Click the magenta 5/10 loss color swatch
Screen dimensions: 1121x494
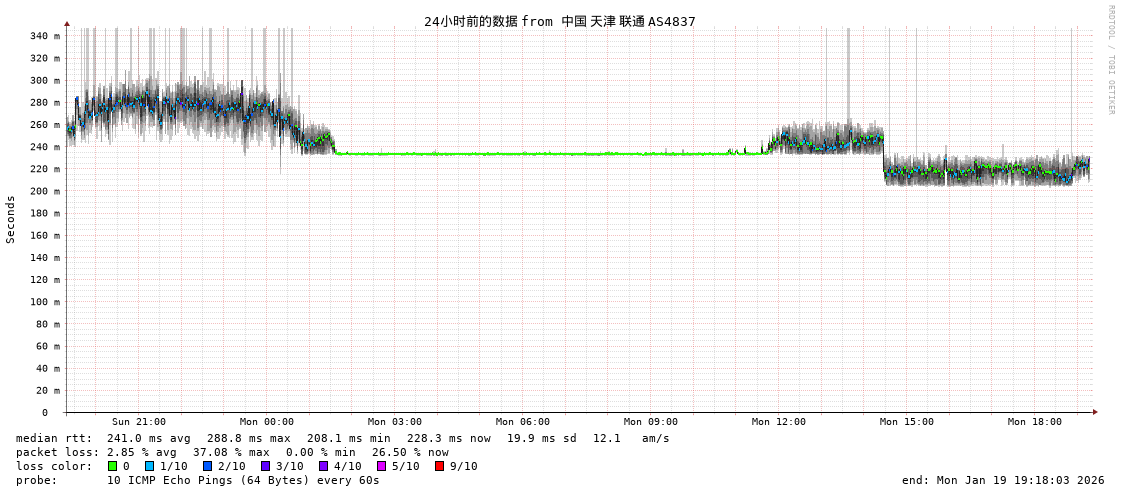(x=382, y=466)
